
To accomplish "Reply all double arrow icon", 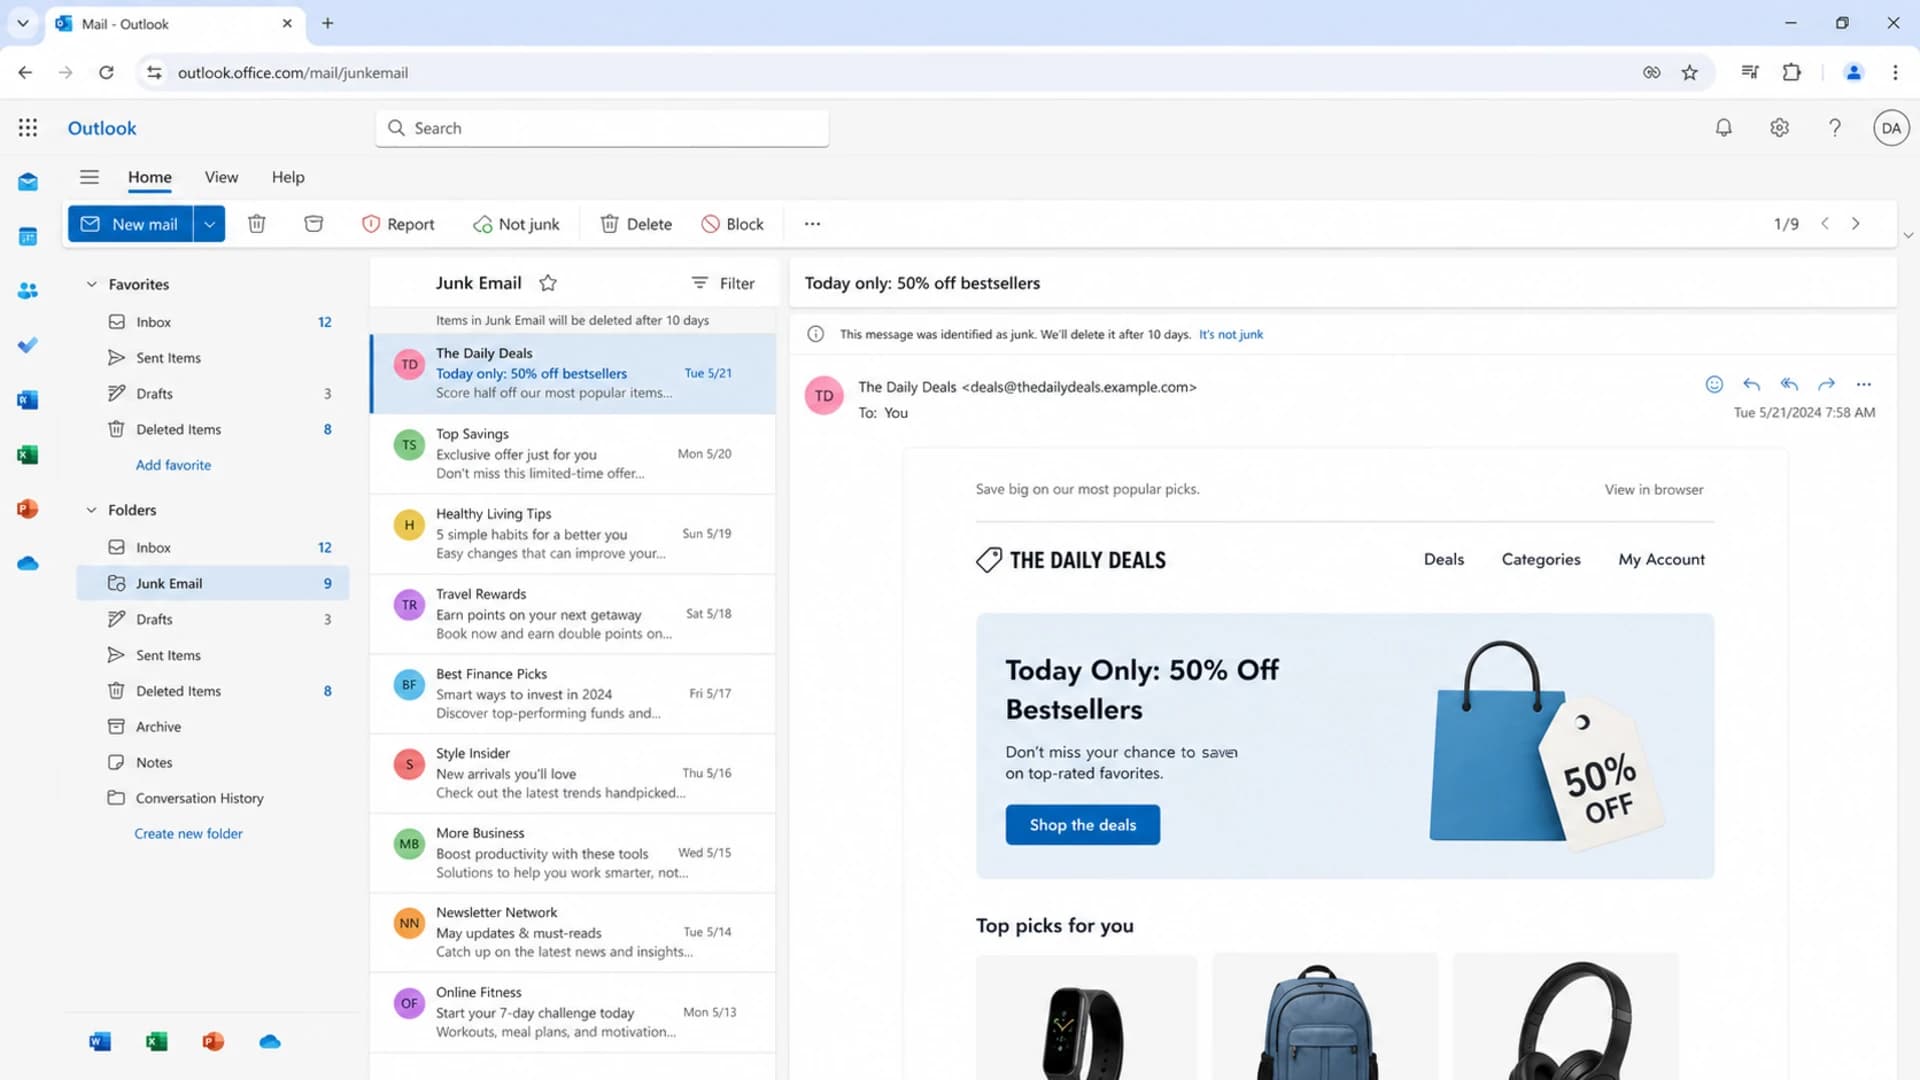I will coord(1789,384).
